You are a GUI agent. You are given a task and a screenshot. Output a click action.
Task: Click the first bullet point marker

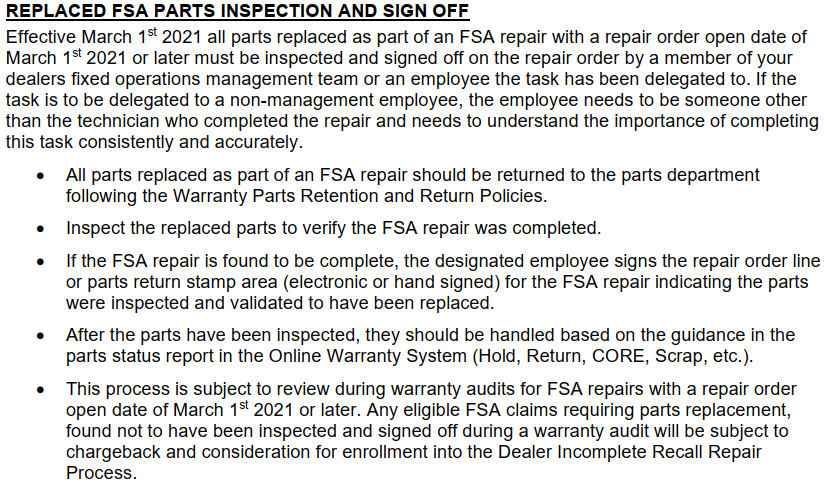39,174
